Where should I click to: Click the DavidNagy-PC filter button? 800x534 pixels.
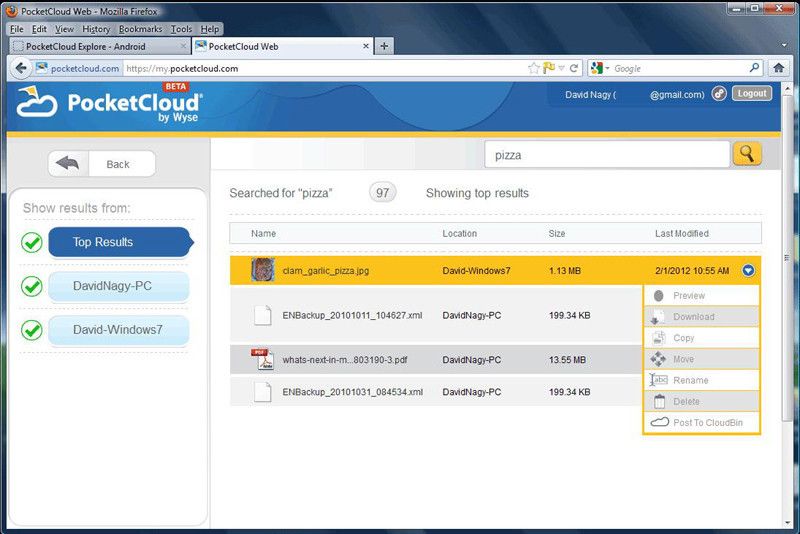pos(119,286)
